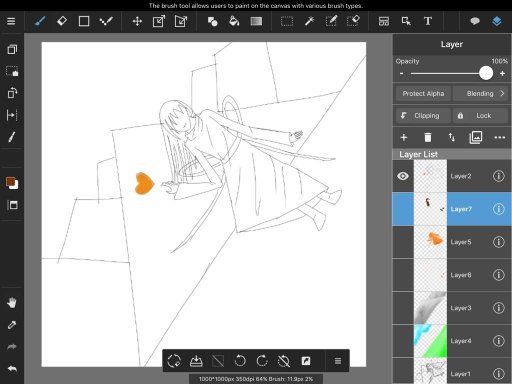Click the foreground color swatch
The image size is (512, 384).
(10, 182)
